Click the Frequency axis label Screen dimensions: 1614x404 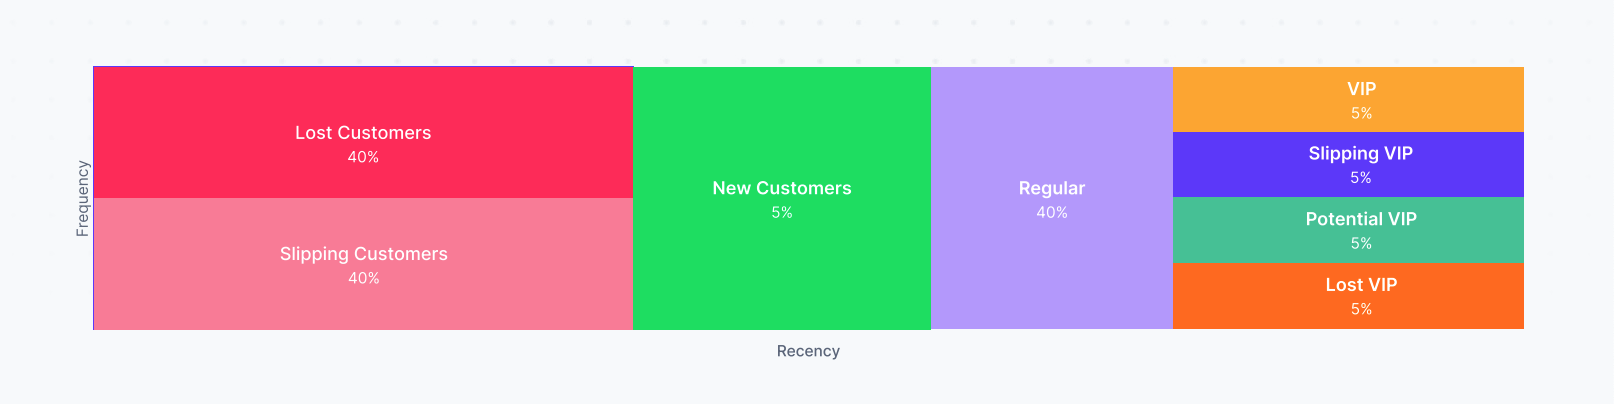(x=83, y=198)
